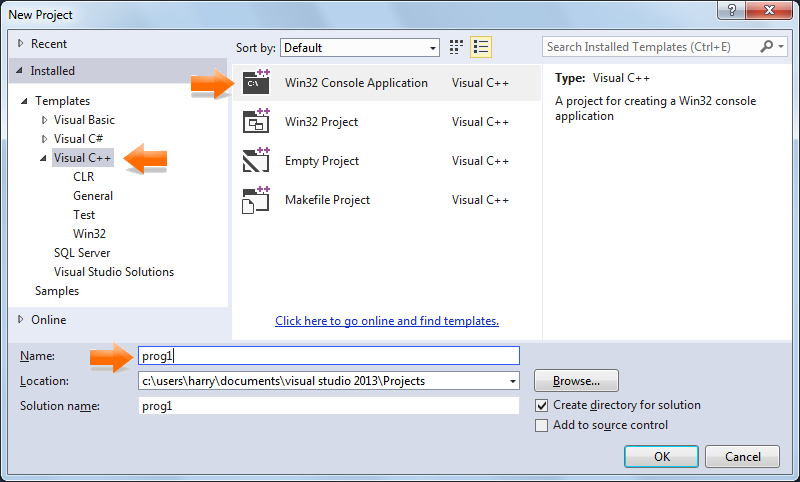Screen dimensions: 800x482
Task: Select the Win32 Project template icon
Action: coord(256,122)
